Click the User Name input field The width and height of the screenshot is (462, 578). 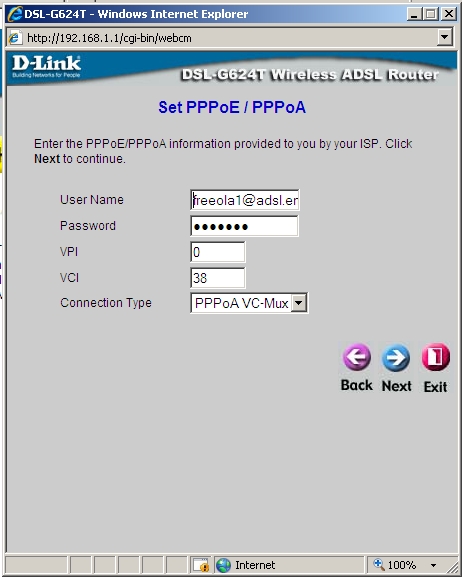point(245,200)
